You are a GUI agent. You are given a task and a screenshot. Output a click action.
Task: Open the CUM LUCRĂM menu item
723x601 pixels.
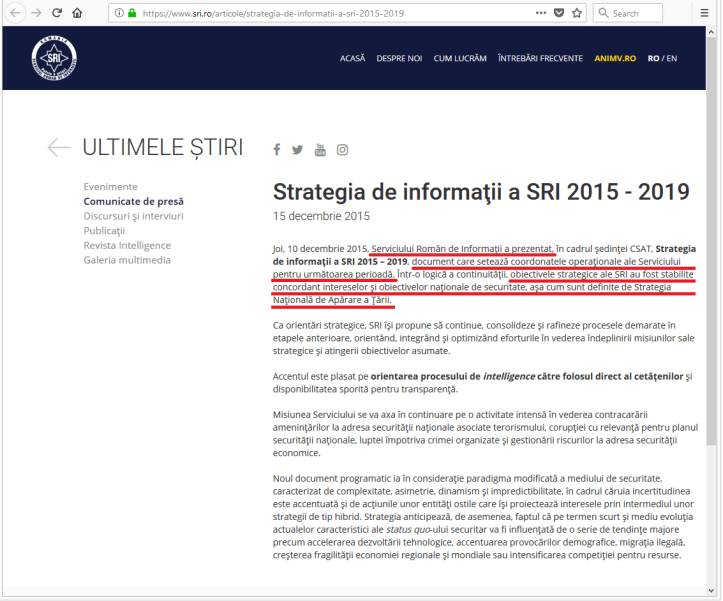point(460,59)
